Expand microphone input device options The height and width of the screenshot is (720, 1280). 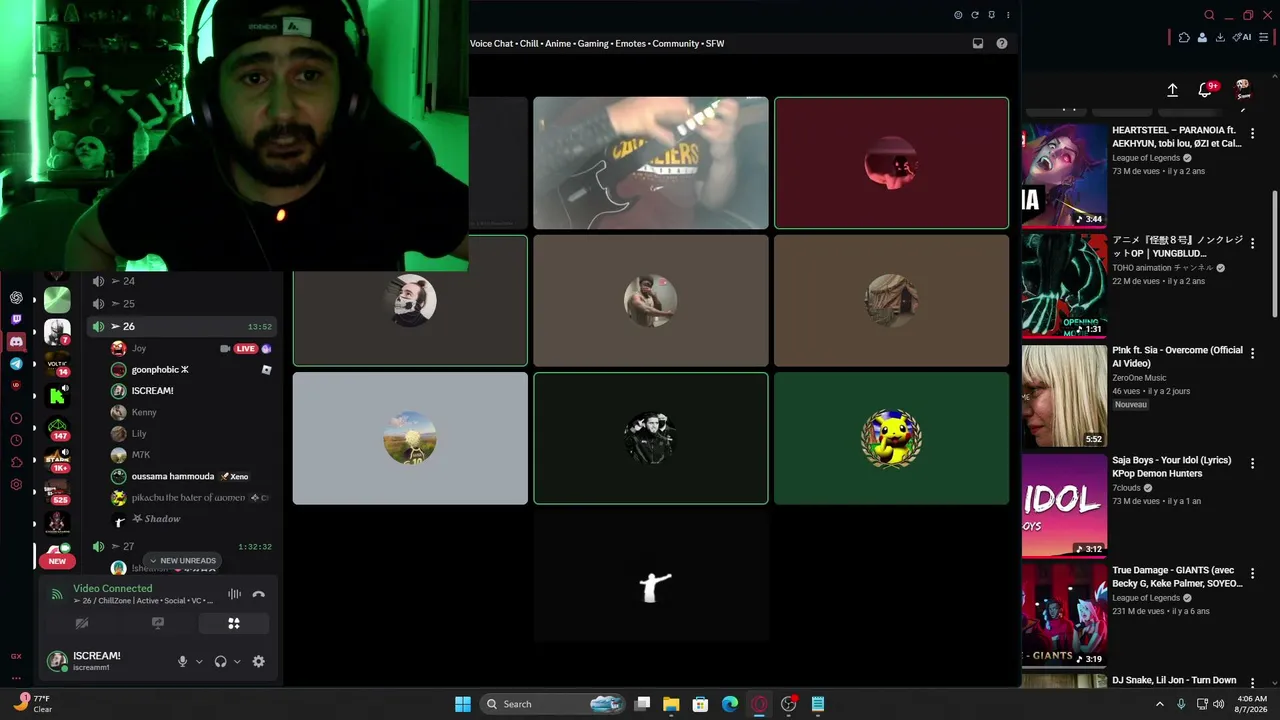coord(199,661)
